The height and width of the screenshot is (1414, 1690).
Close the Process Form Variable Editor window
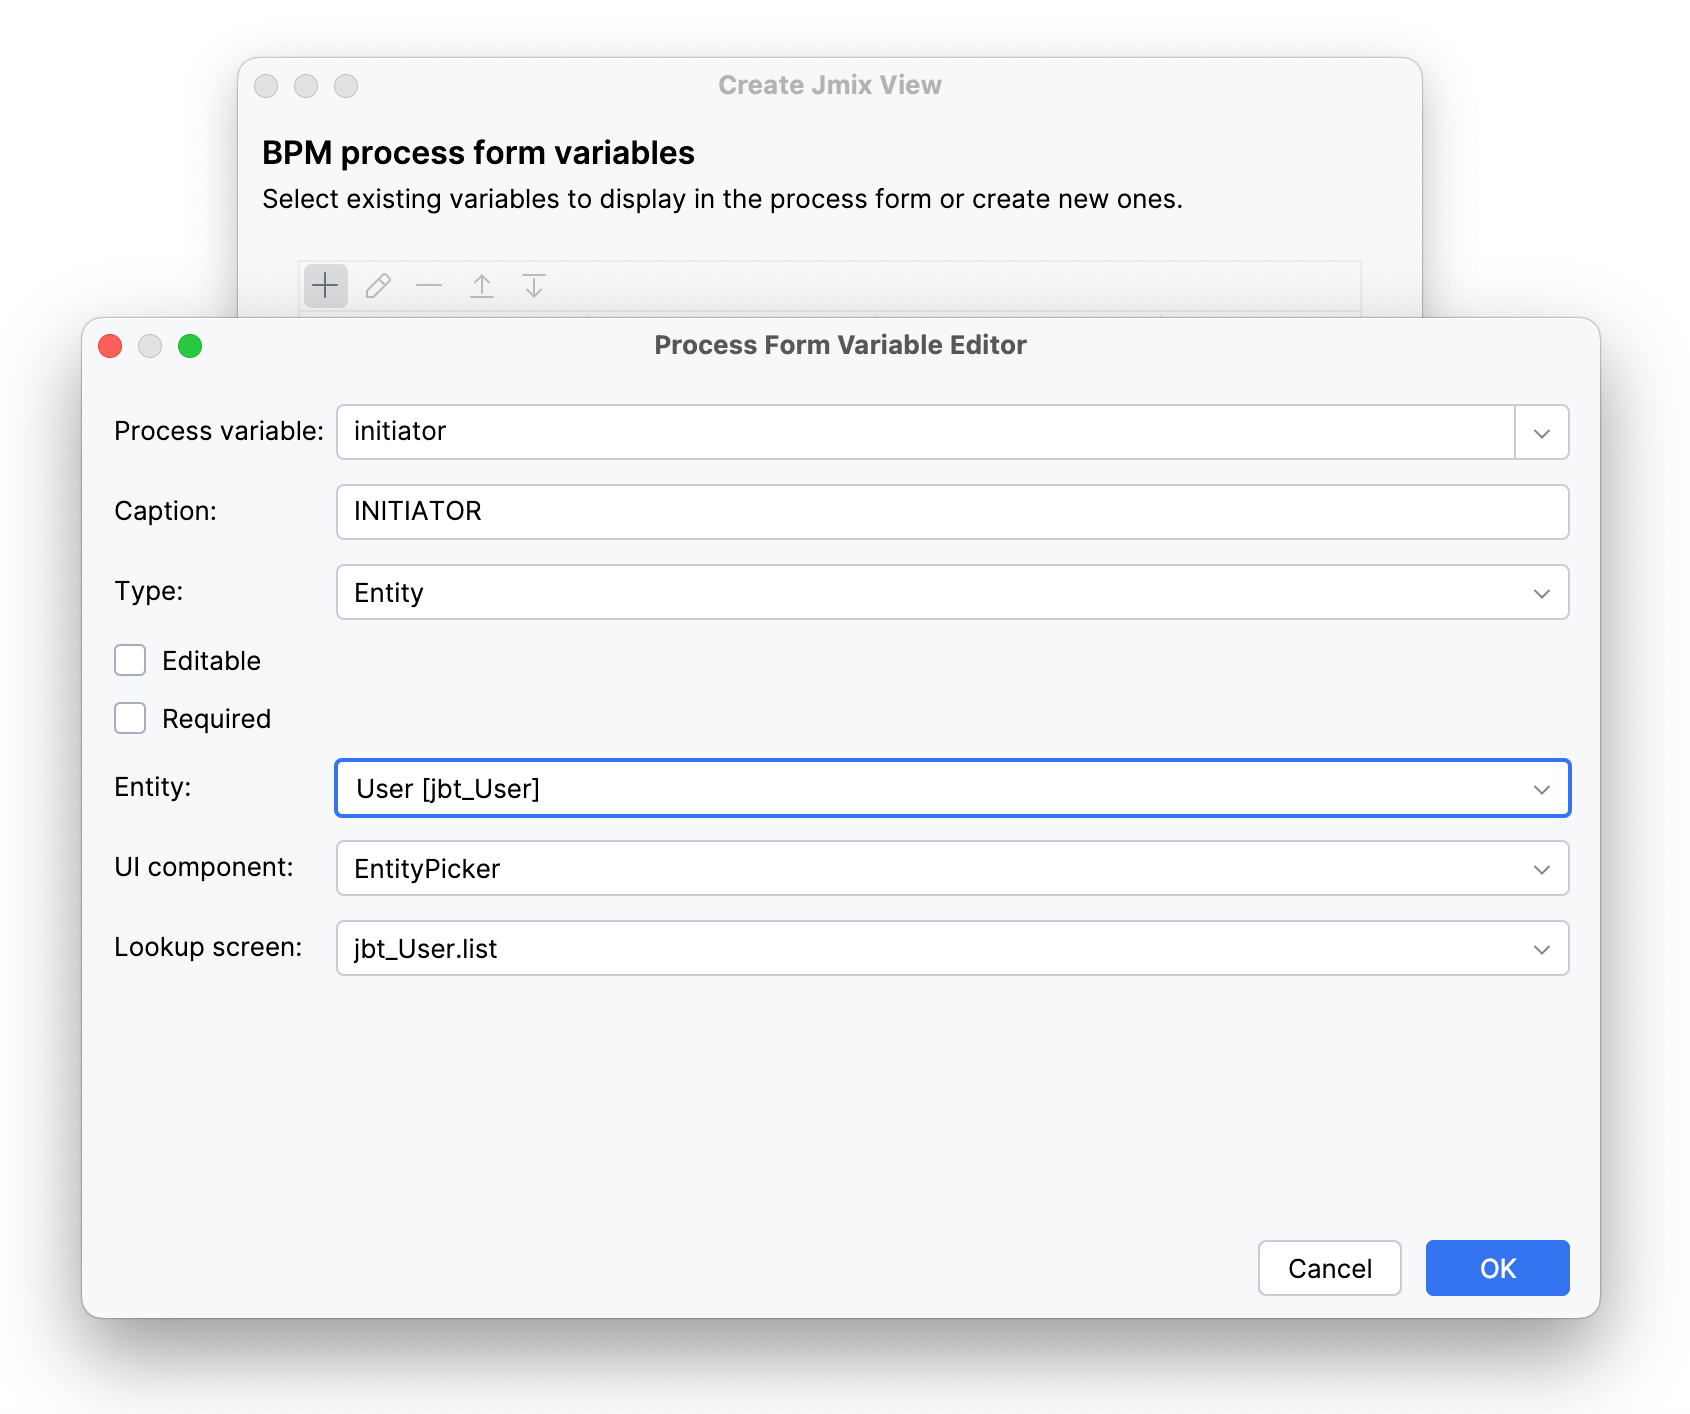pyautogui.click(x=110, y=346)
